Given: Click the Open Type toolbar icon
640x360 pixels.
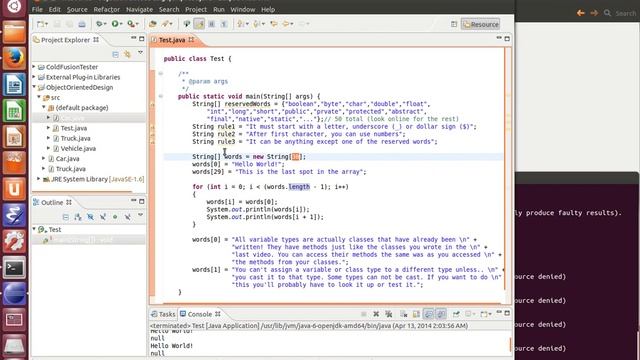Looking at the screenshot, I should pyautogui.click(x=153, y=24).
